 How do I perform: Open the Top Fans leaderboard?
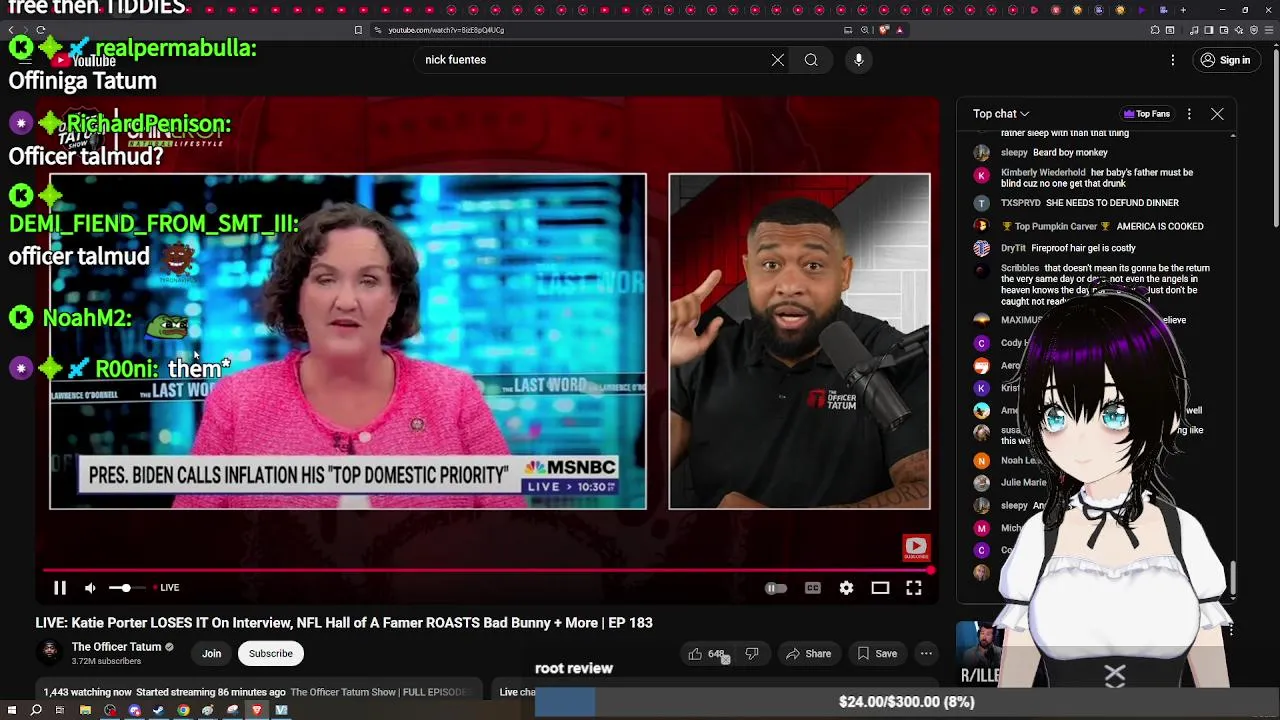tap(1146, 114)
